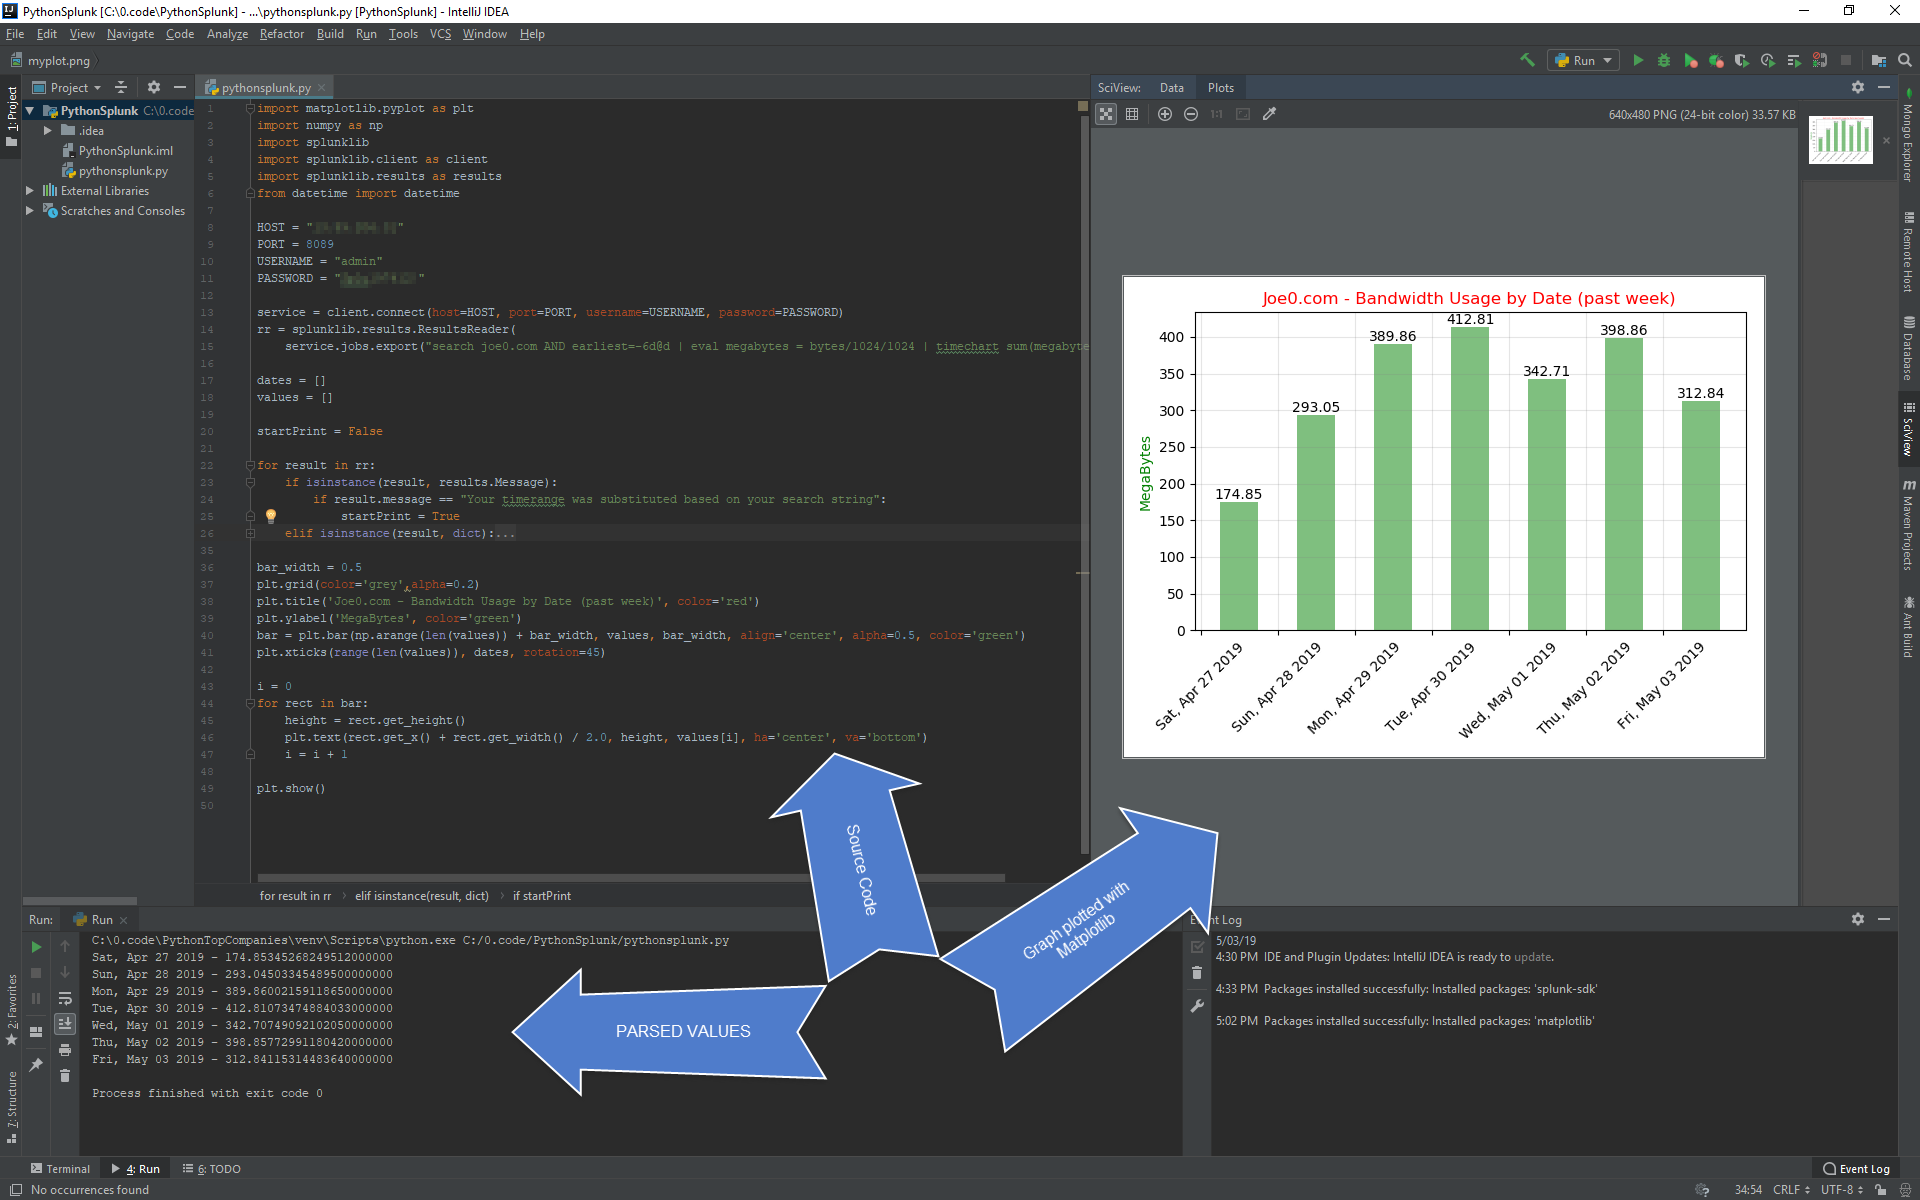1920x1200 pixels.
Task: Open the Run configuration dropdown
Action: point(1584,60)
